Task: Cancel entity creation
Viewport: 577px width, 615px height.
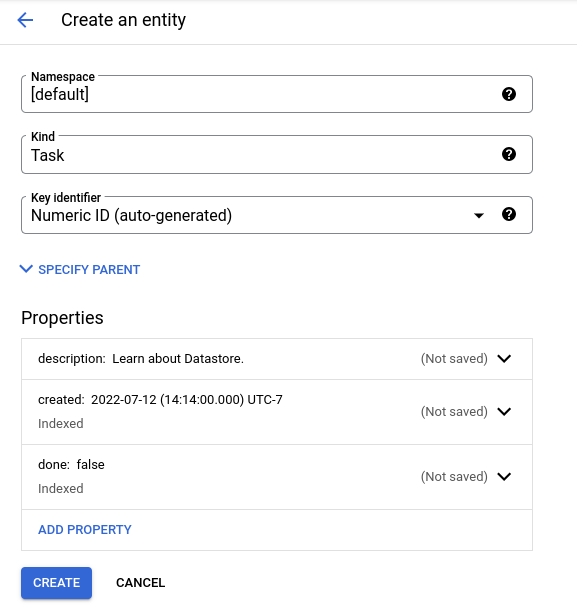Action: click(140, 583)
